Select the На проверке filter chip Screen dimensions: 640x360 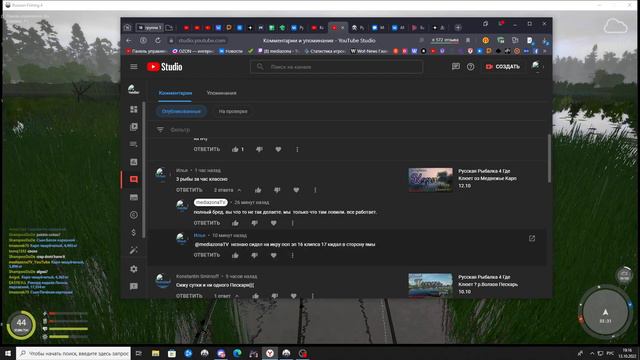click(x=233, y=111)
